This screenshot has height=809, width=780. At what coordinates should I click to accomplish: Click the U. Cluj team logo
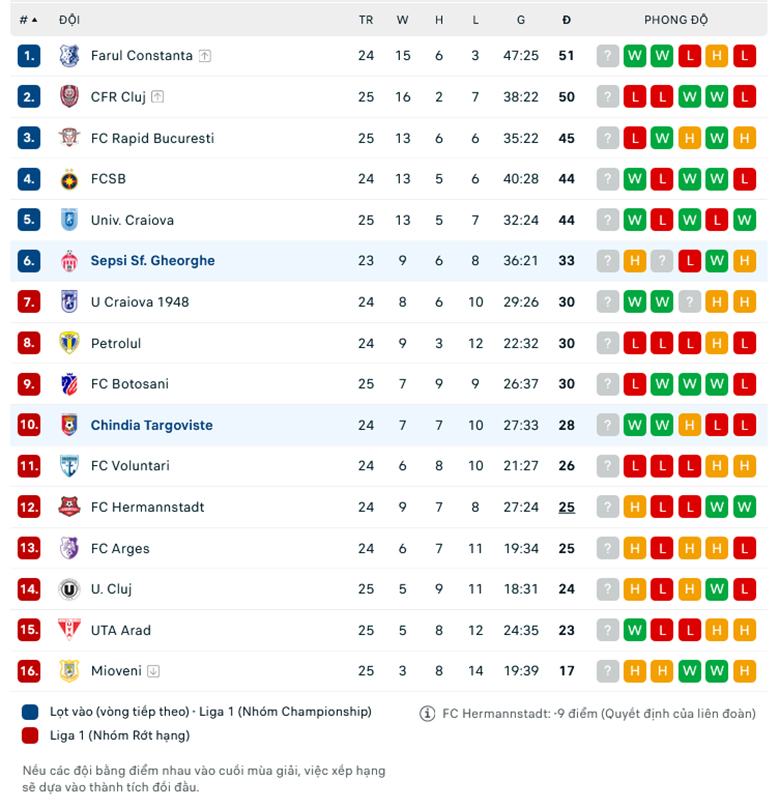pos(68,589)
